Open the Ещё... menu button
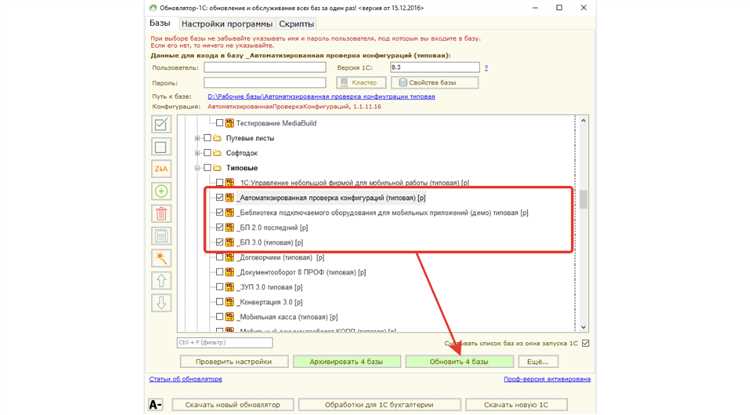 pos(538,361)
